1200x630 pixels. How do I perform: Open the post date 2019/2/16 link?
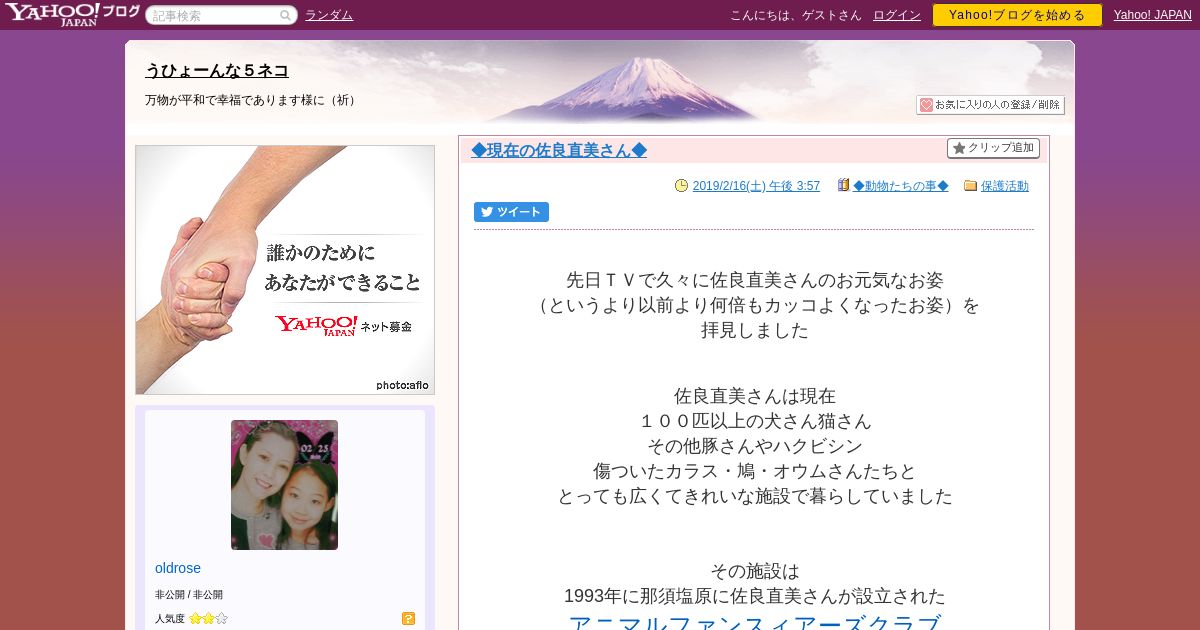click(756, 186)
